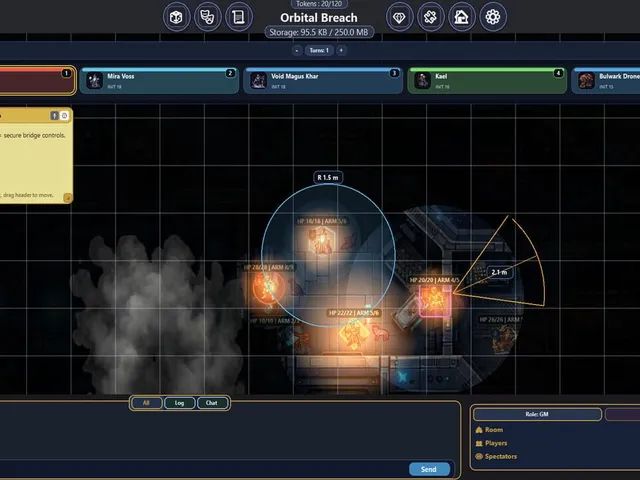The image size is (640, 480).
Task: Select token with HP 18/18 label
Action: 322,241
